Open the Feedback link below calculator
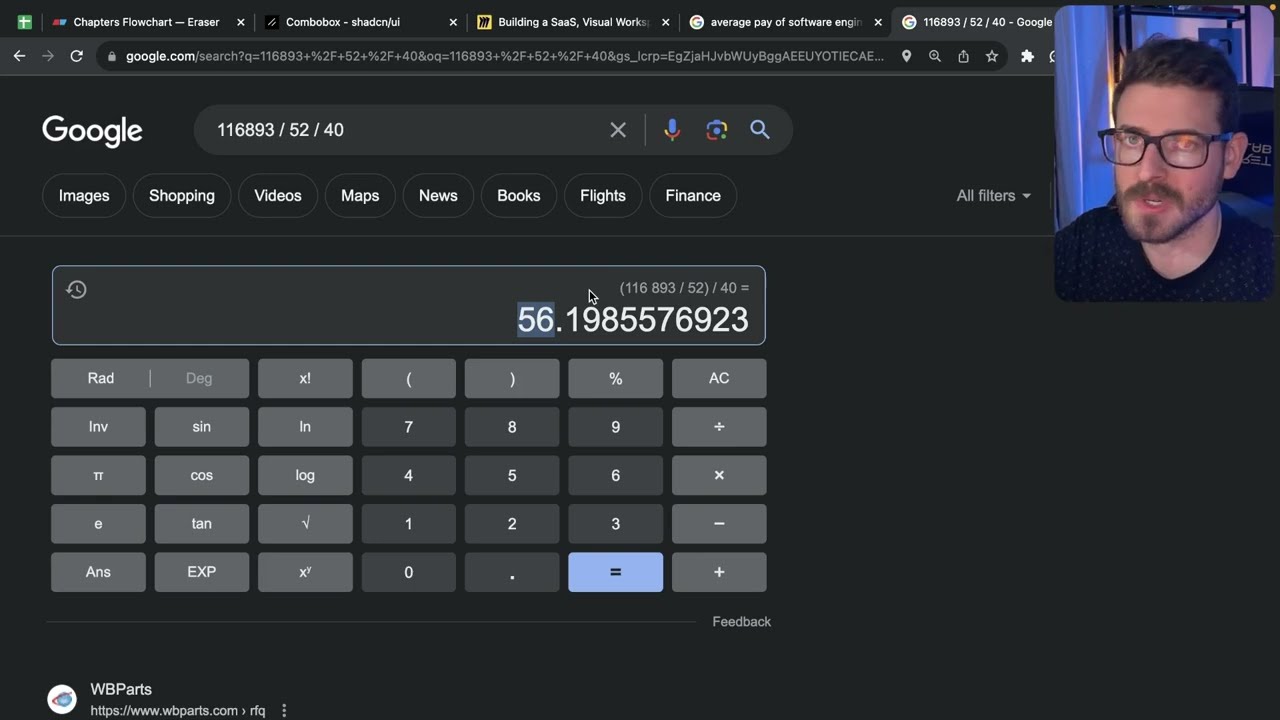 pos(741,622)
